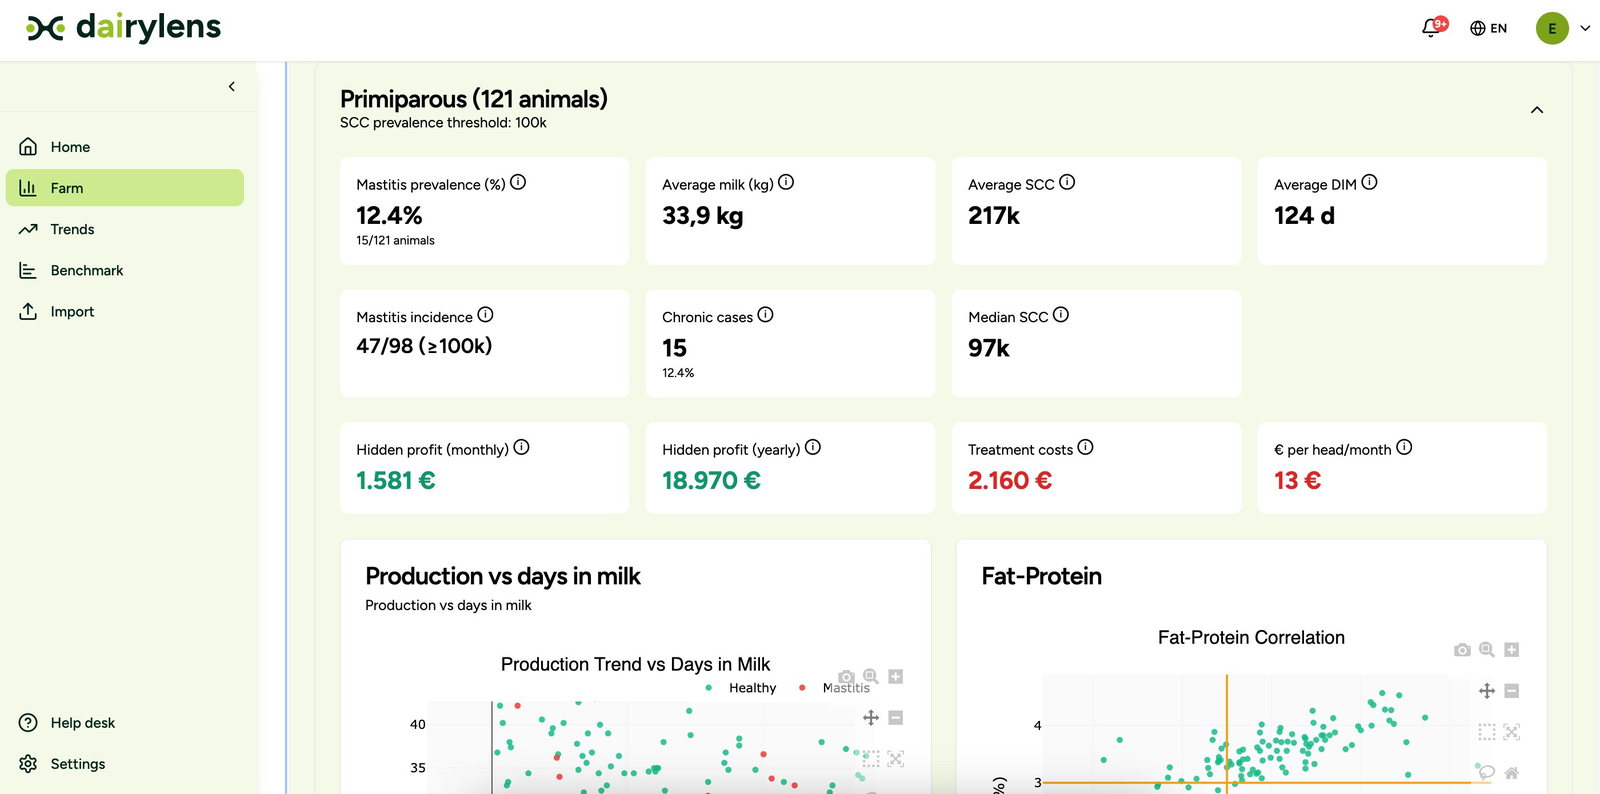Select pan tool on Fat-Protein chart

point(1487,691)
